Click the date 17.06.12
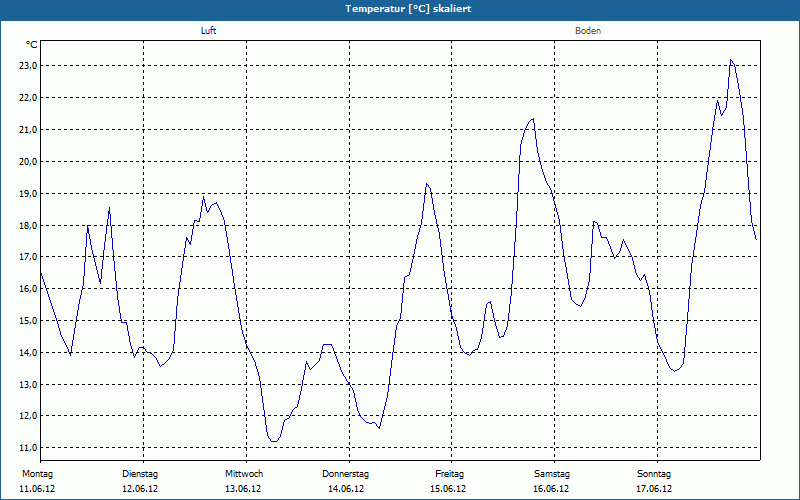 point(654,489)
